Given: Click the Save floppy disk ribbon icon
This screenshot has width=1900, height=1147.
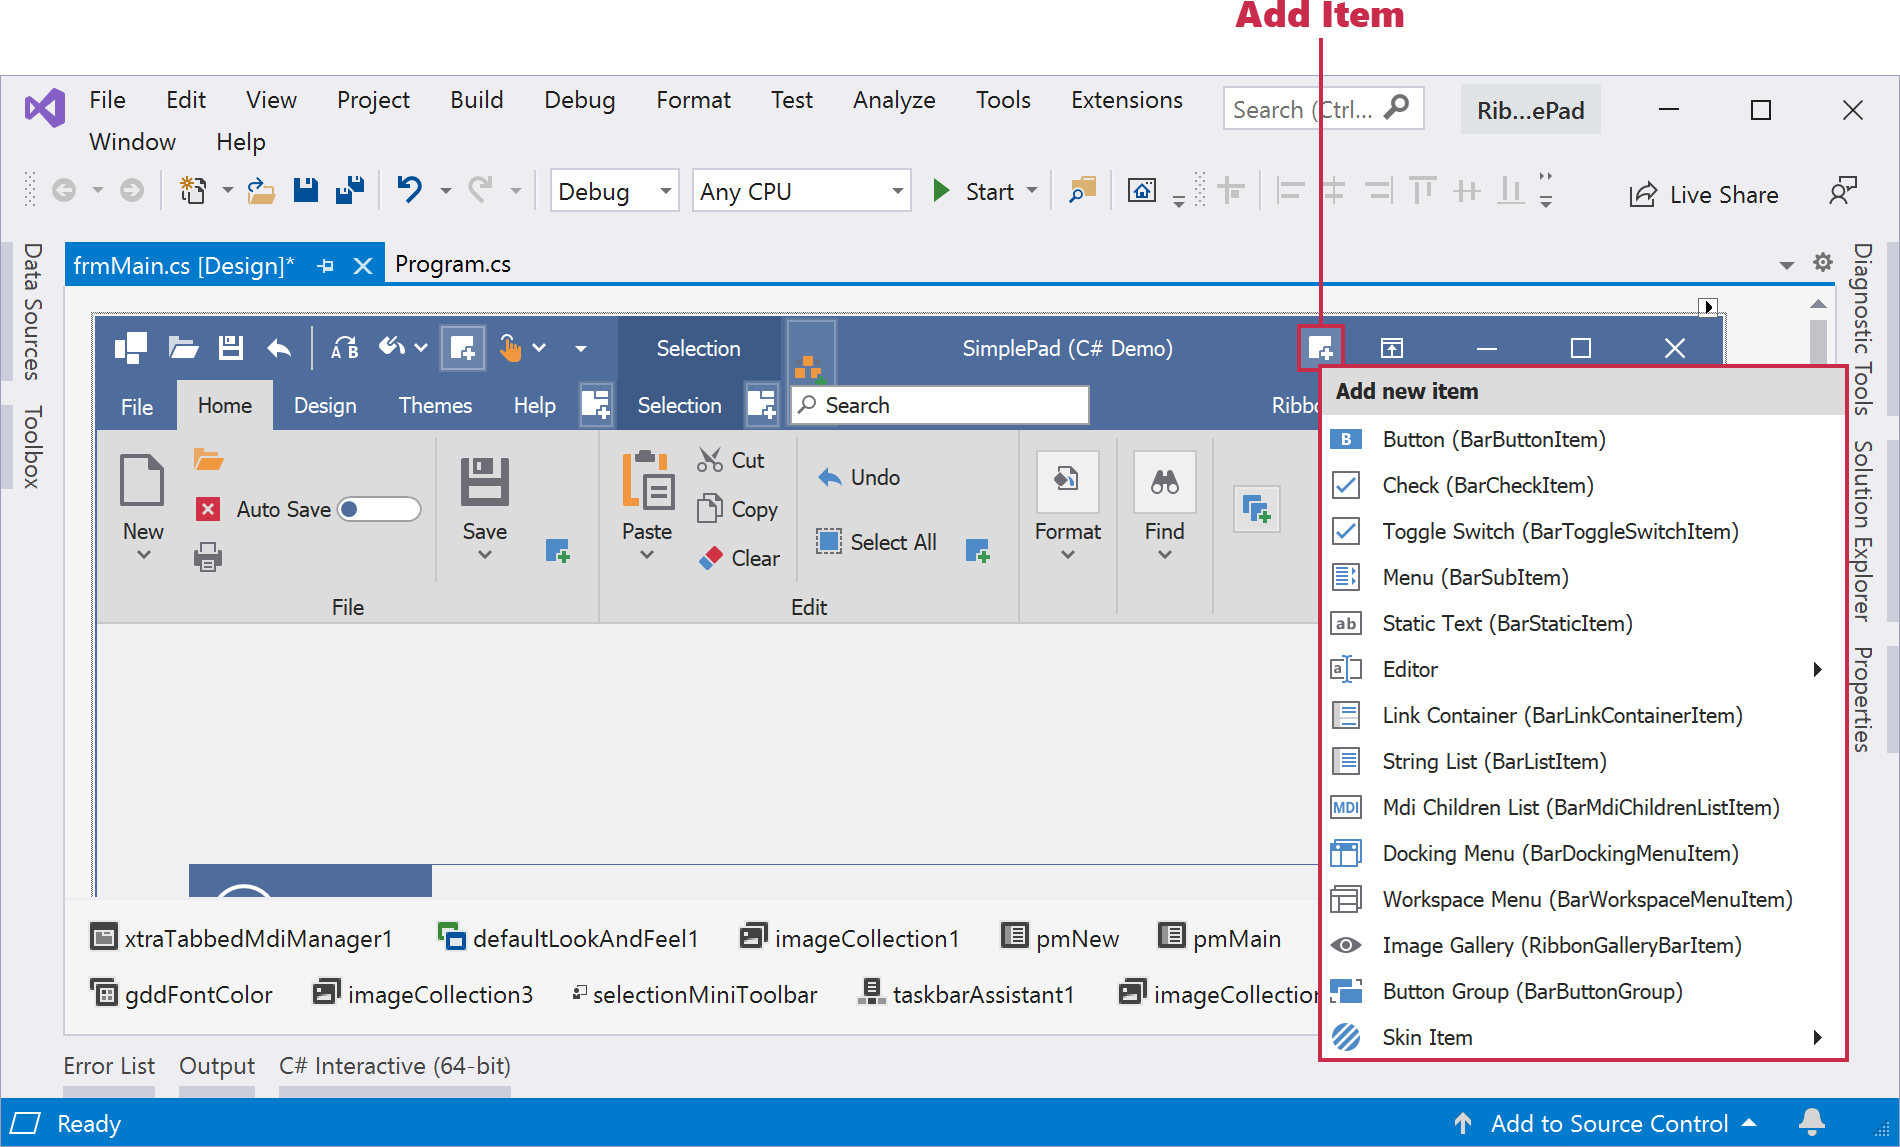Looking at the screenshot, I should pyautogui.click(x=485, y=482).
